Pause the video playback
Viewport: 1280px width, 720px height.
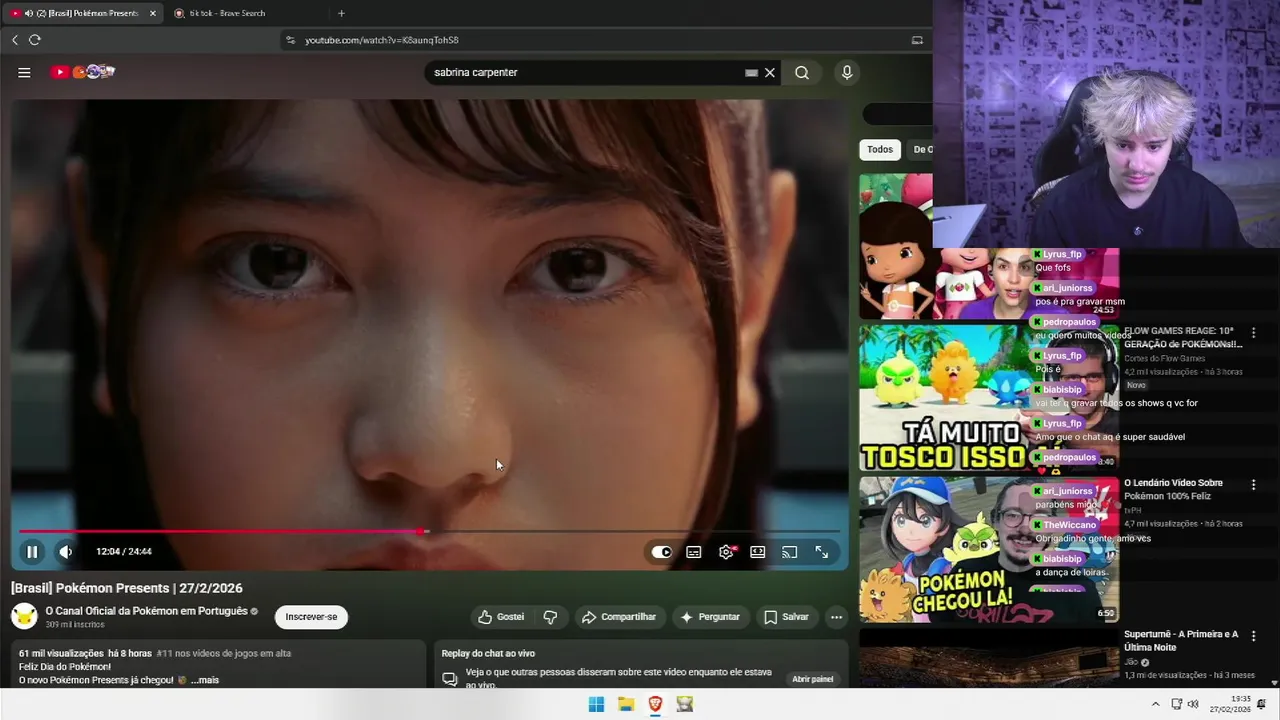point(32,551)
